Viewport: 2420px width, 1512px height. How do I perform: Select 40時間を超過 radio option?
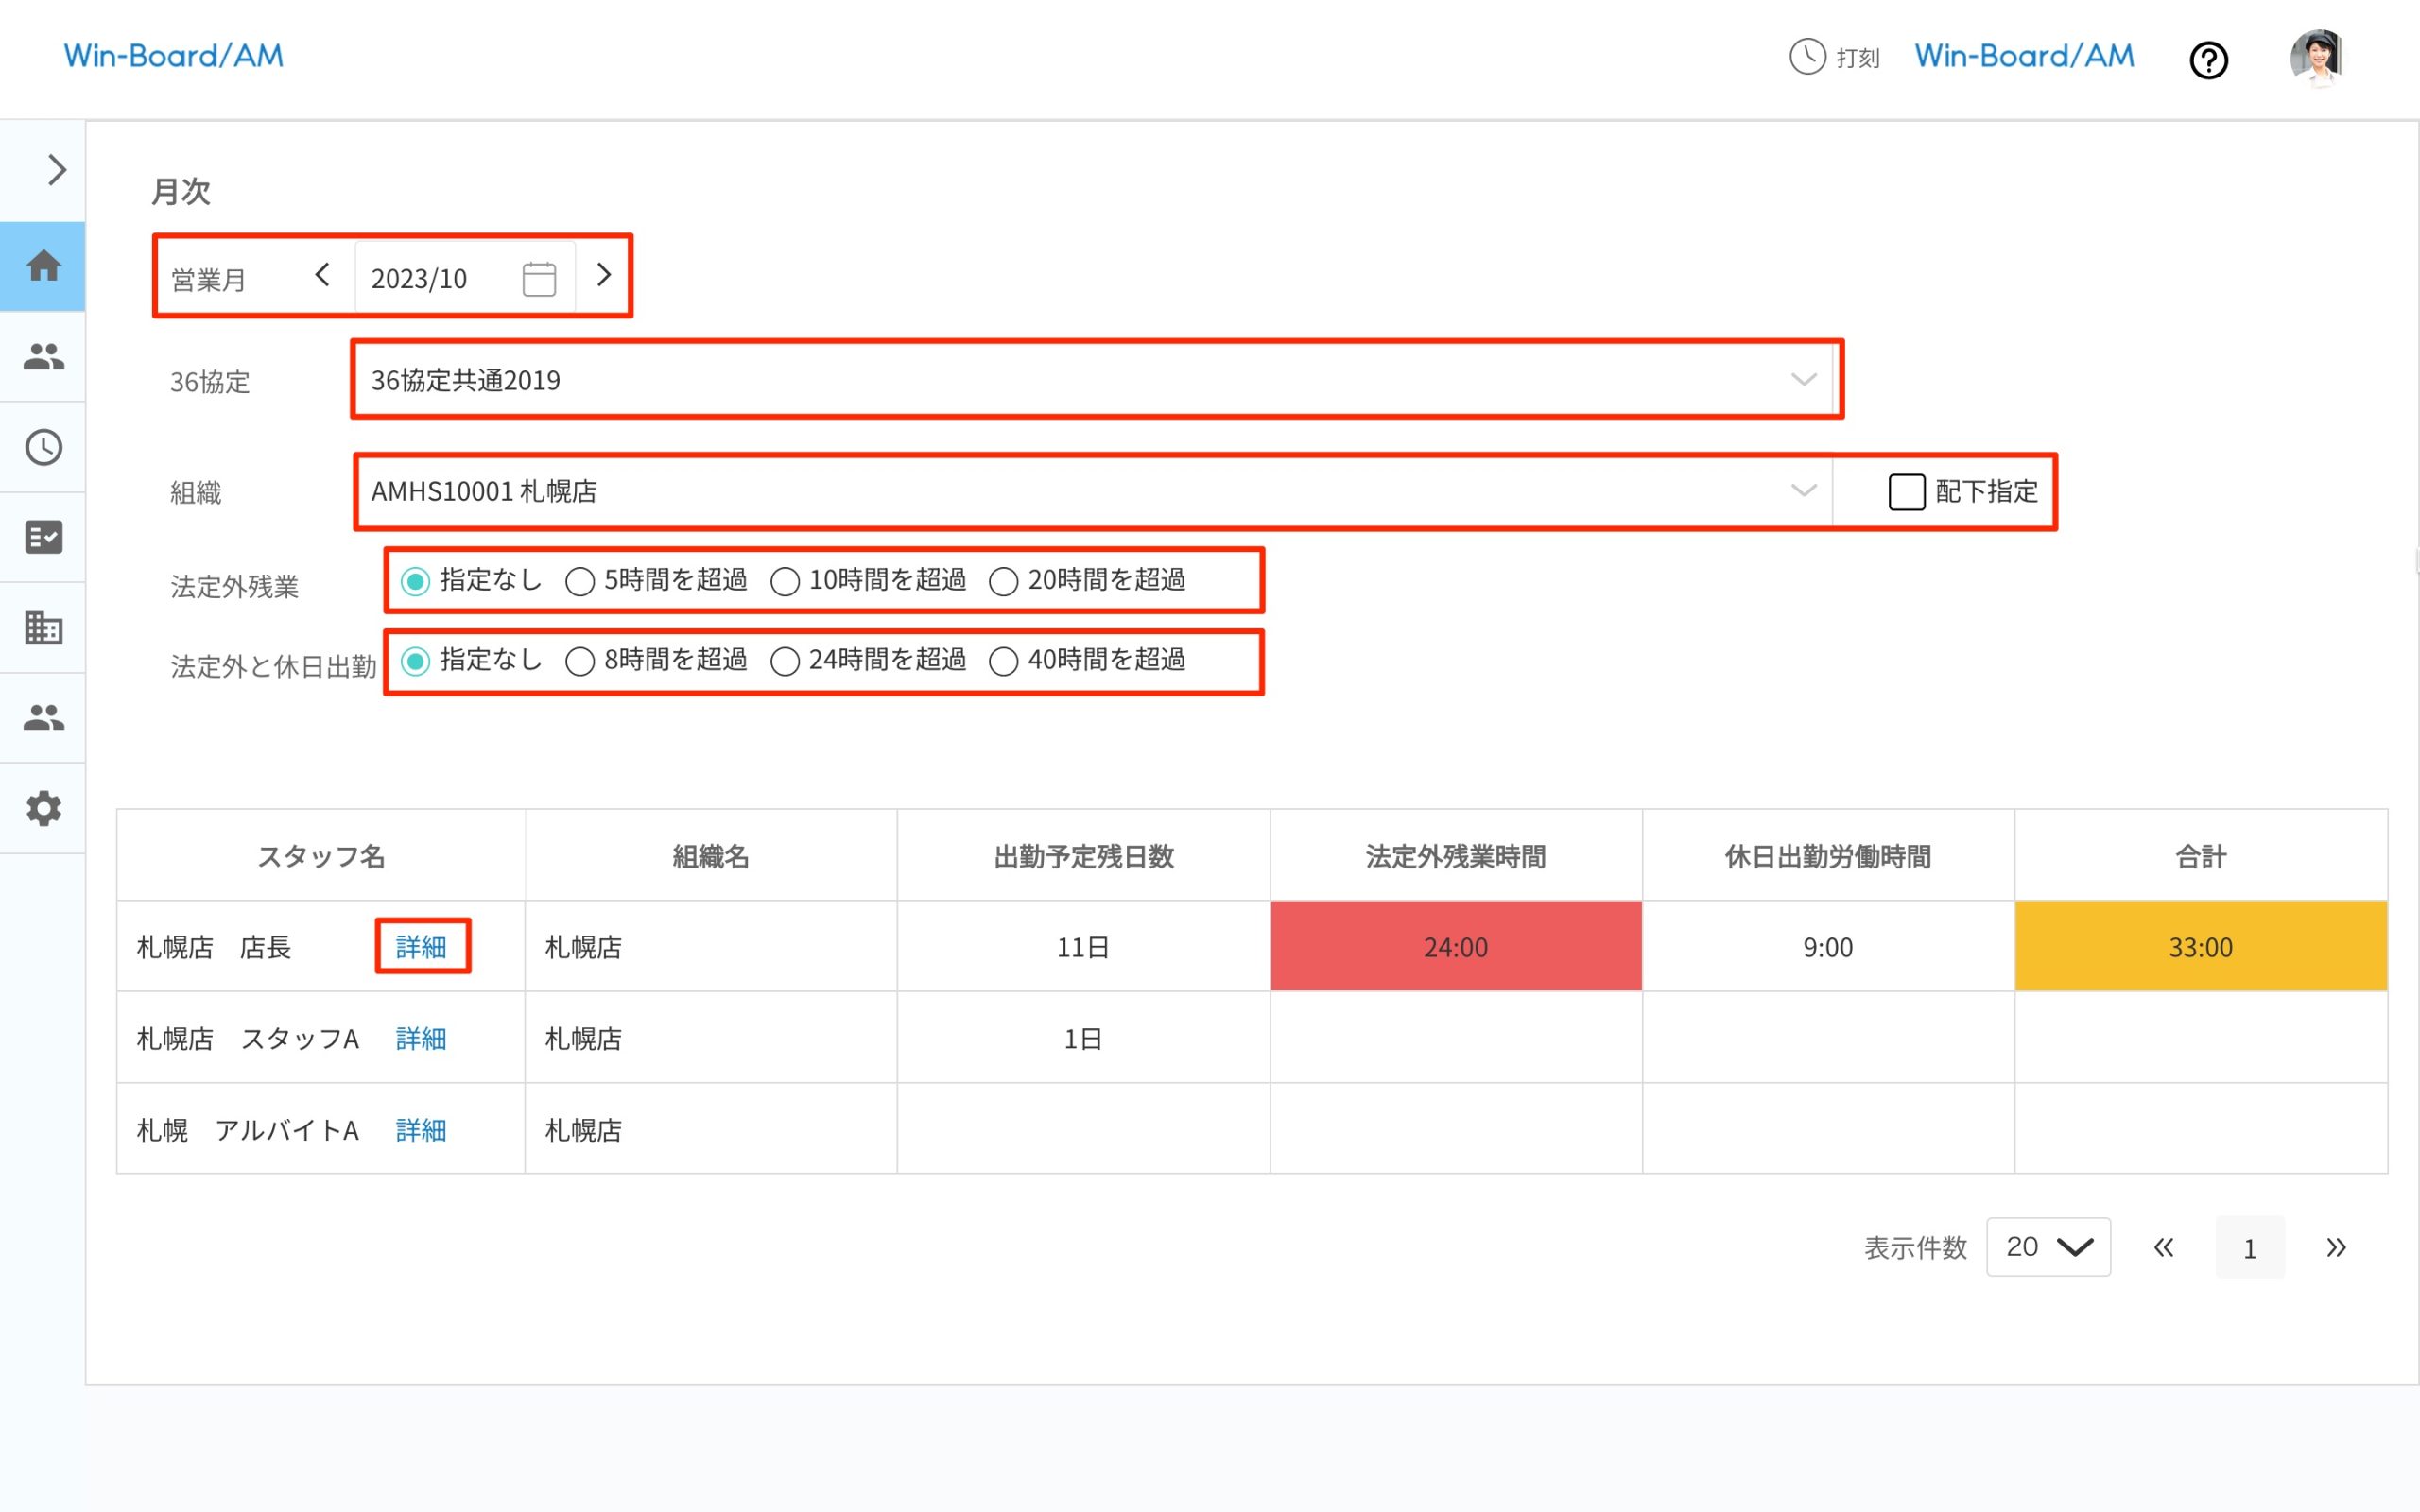(1003, 661)
